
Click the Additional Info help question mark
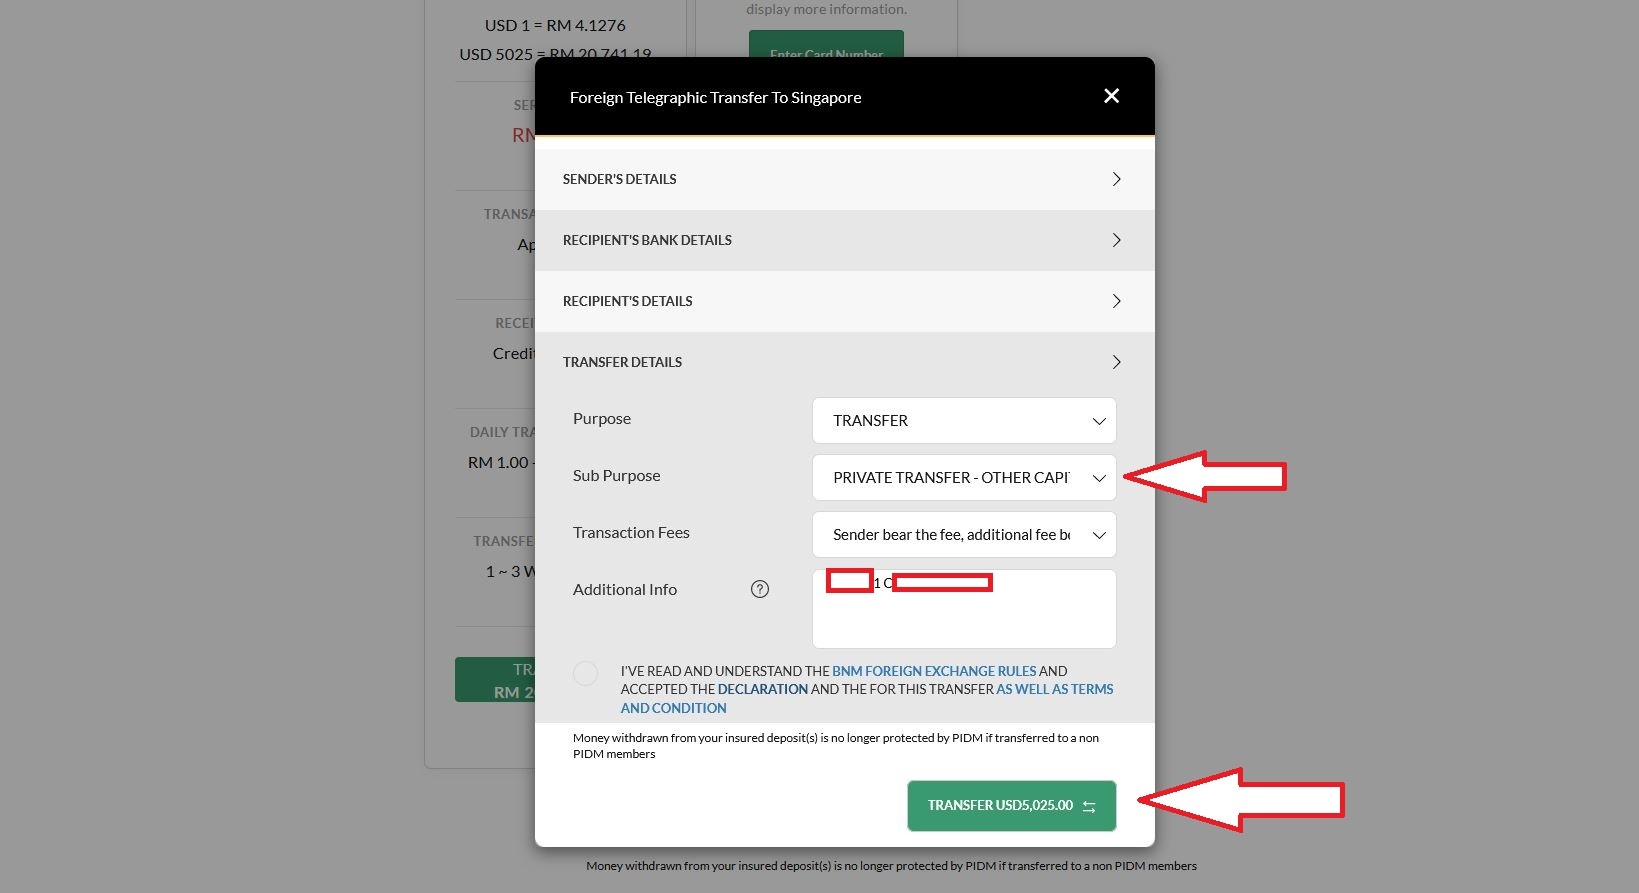760,589
